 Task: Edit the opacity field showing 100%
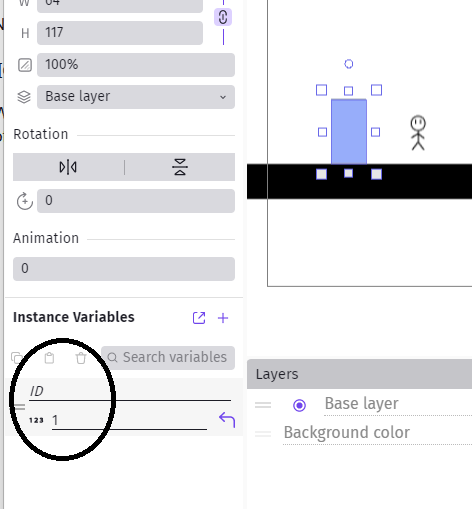click(x=136, y=65)
